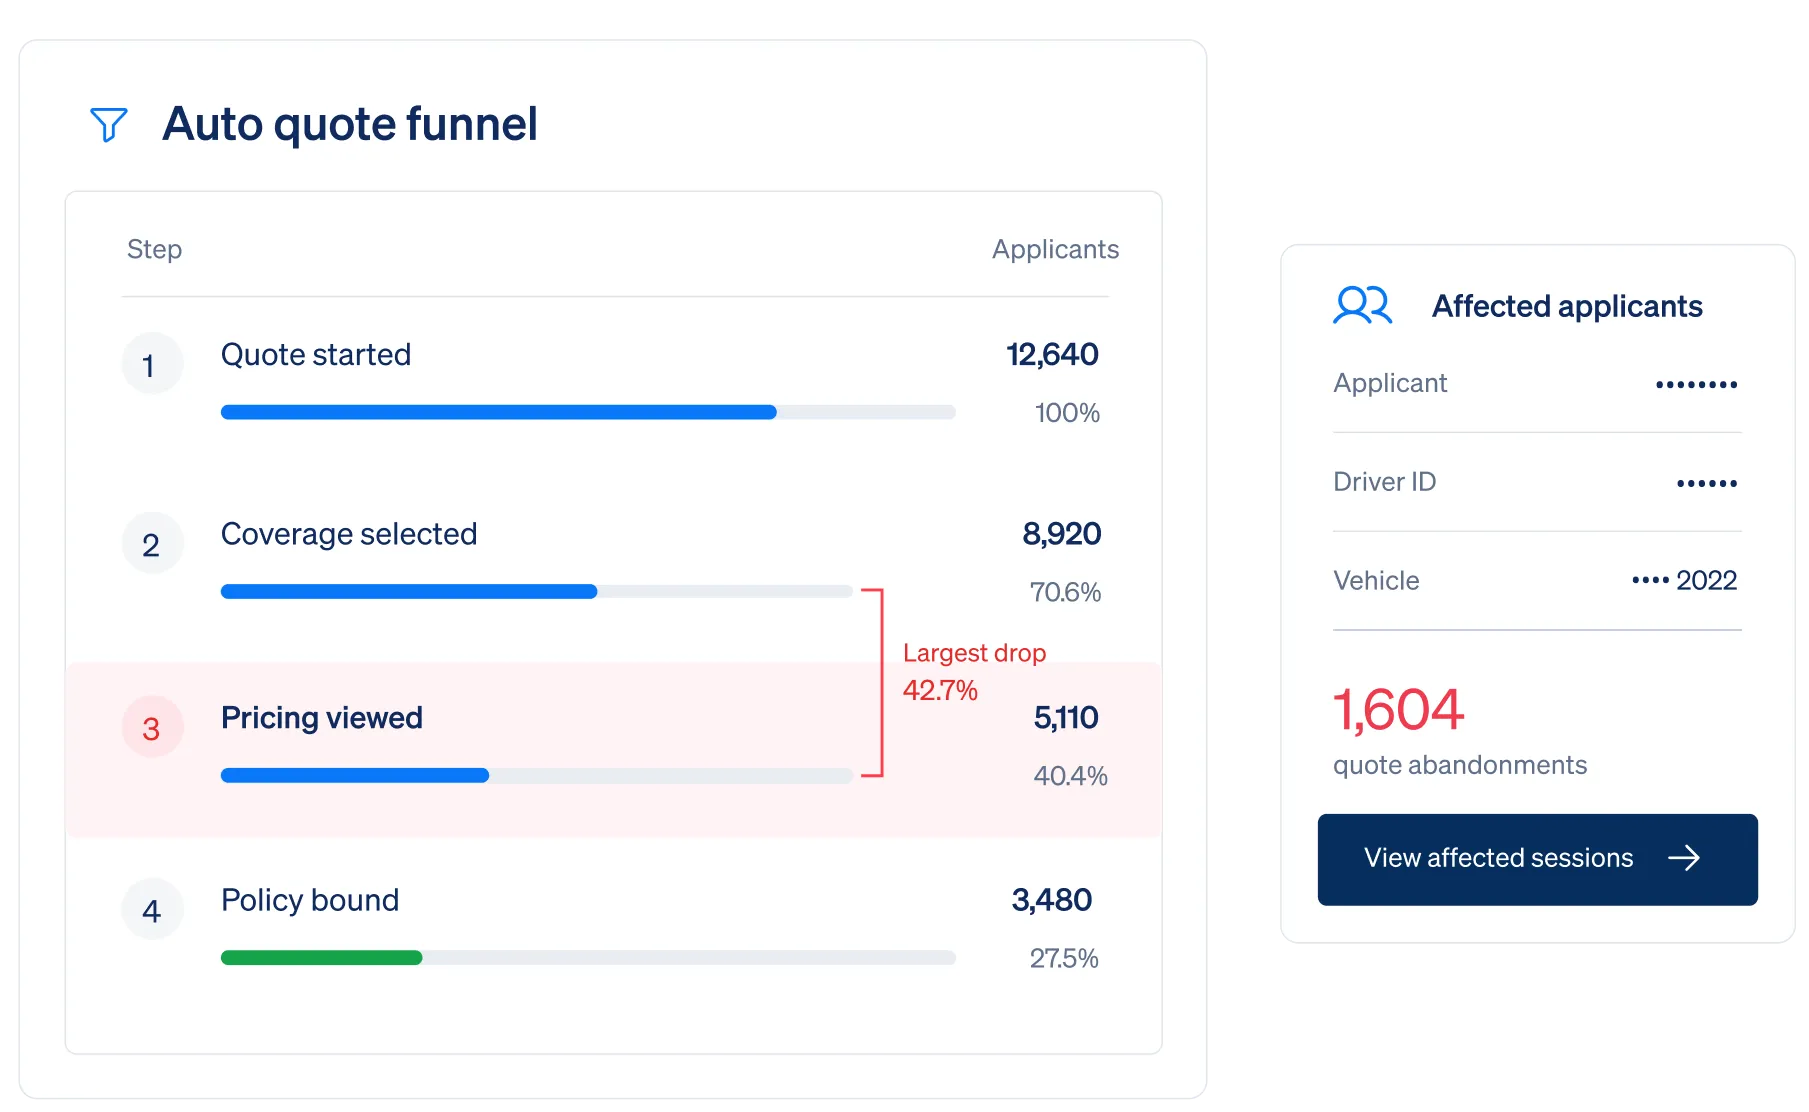
Task: Click the Coverage selected label
Action: point(349,534)
